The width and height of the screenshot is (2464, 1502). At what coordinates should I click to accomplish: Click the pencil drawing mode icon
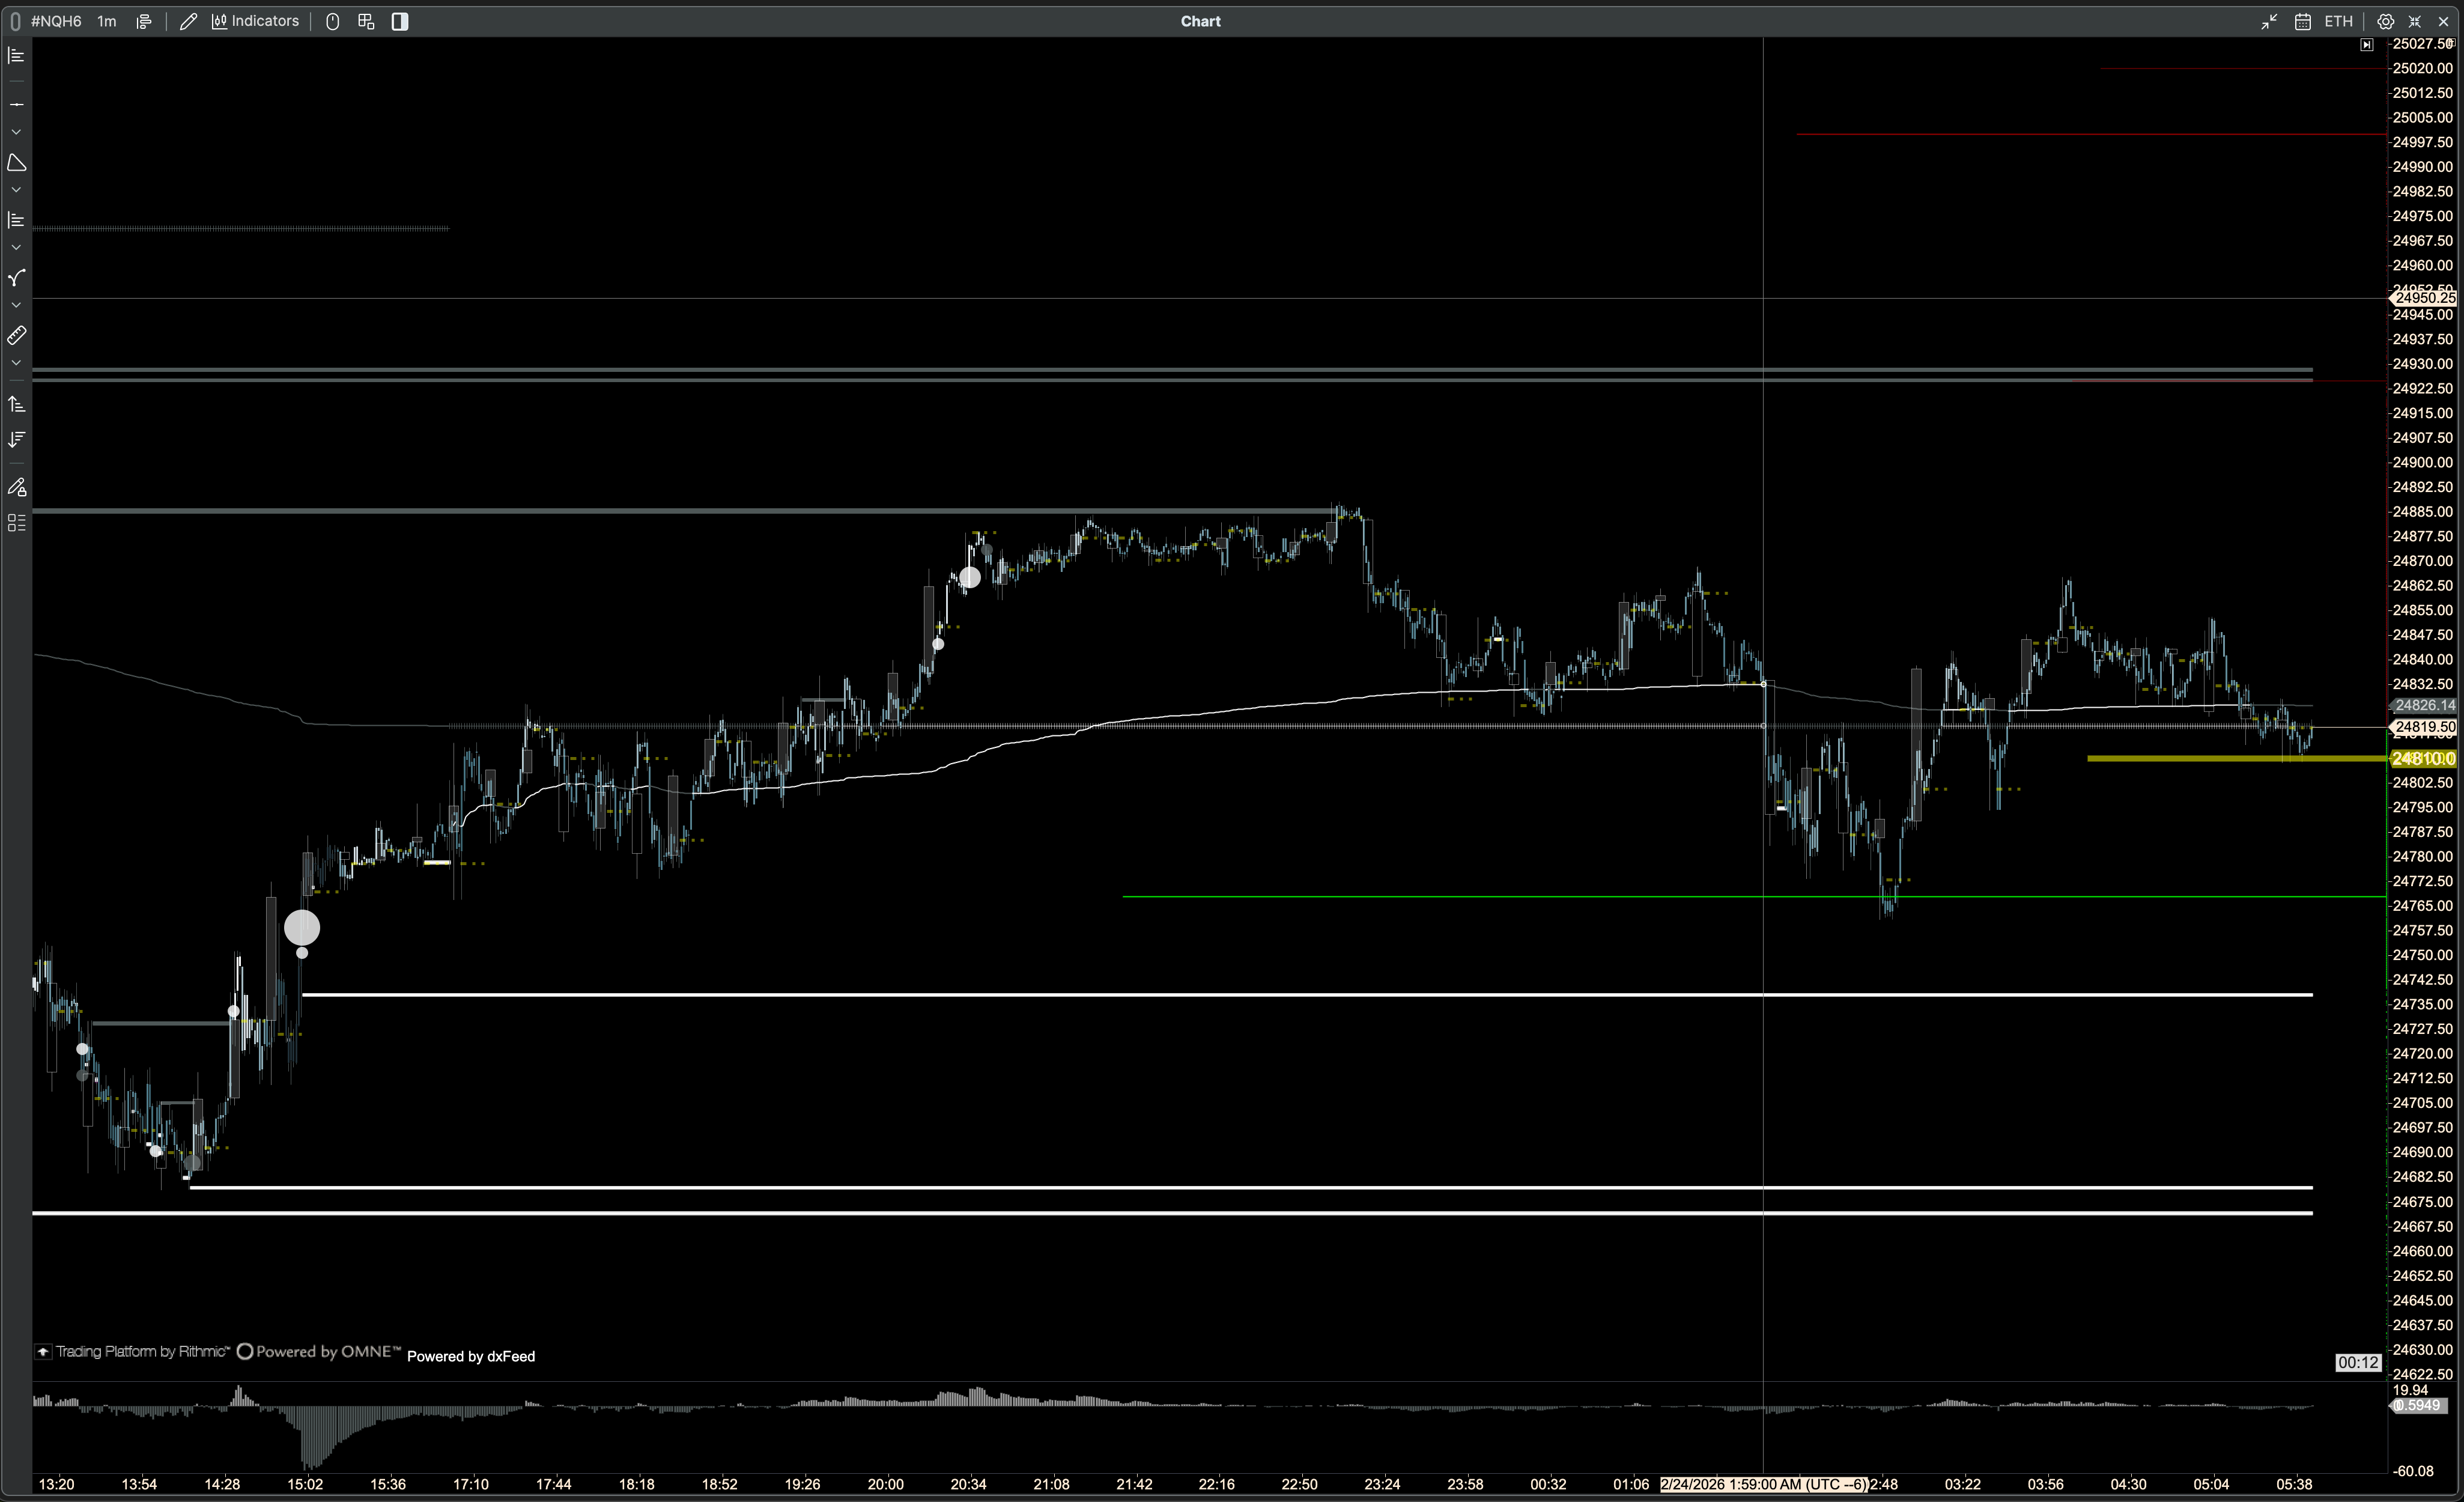pos(188,21)
